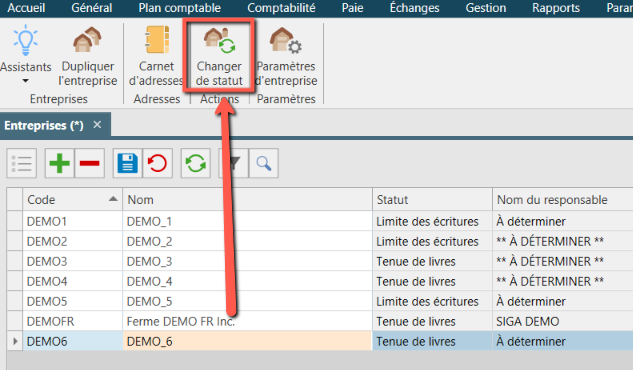Refresh the list with green arrows
The width and height of the screenshot is (633, 370).
tap(196, 163)
